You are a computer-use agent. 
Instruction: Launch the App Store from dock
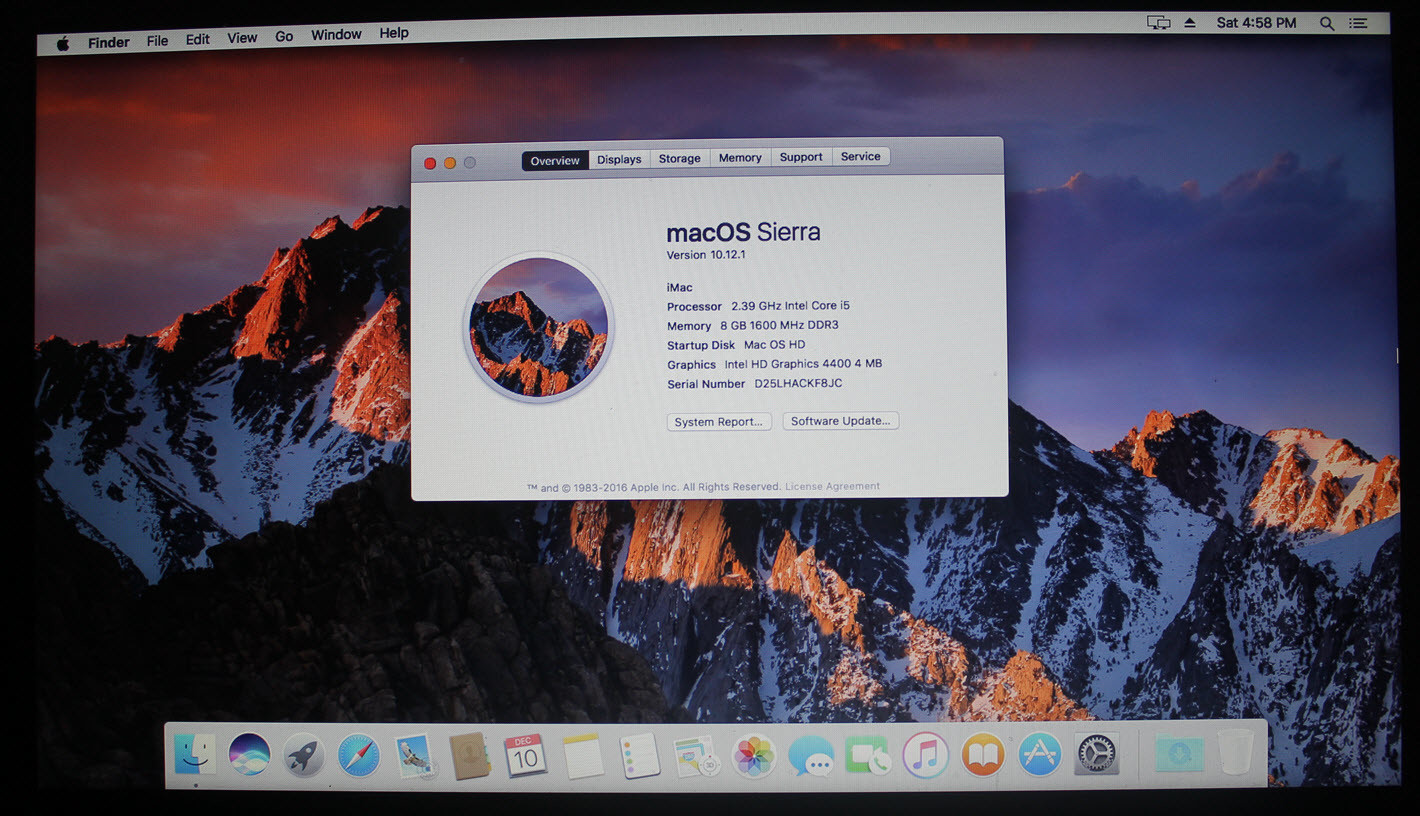[1040, 754]
